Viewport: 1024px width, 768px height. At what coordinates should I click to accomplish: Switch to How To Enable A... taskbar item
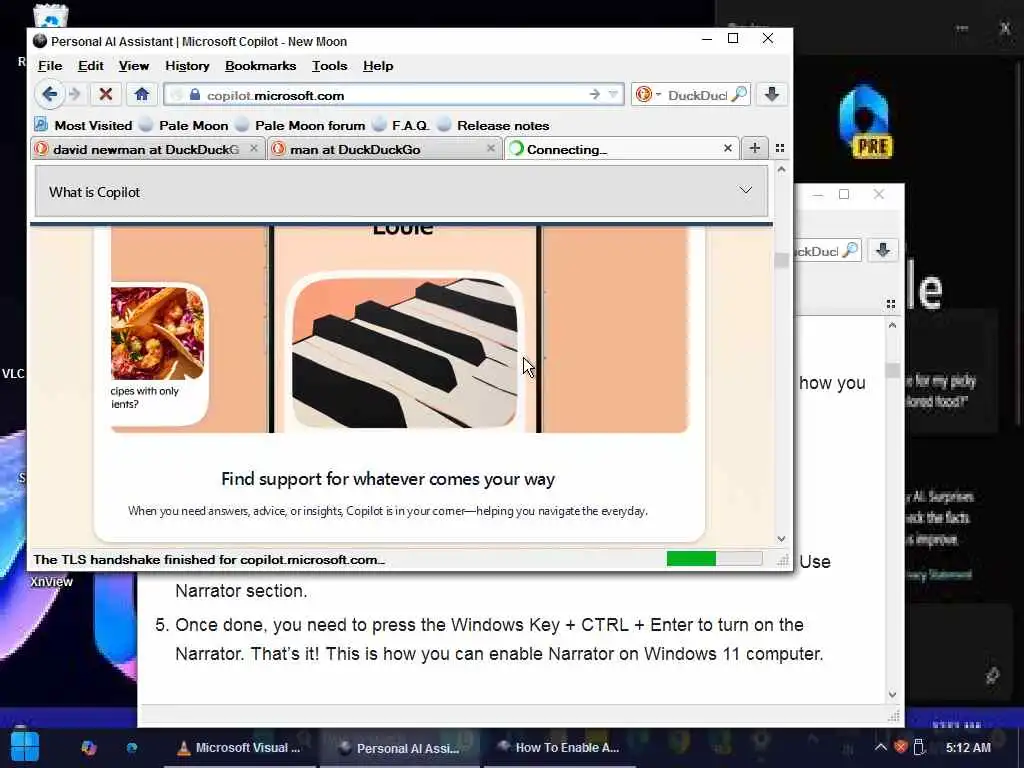pos(558,748)
